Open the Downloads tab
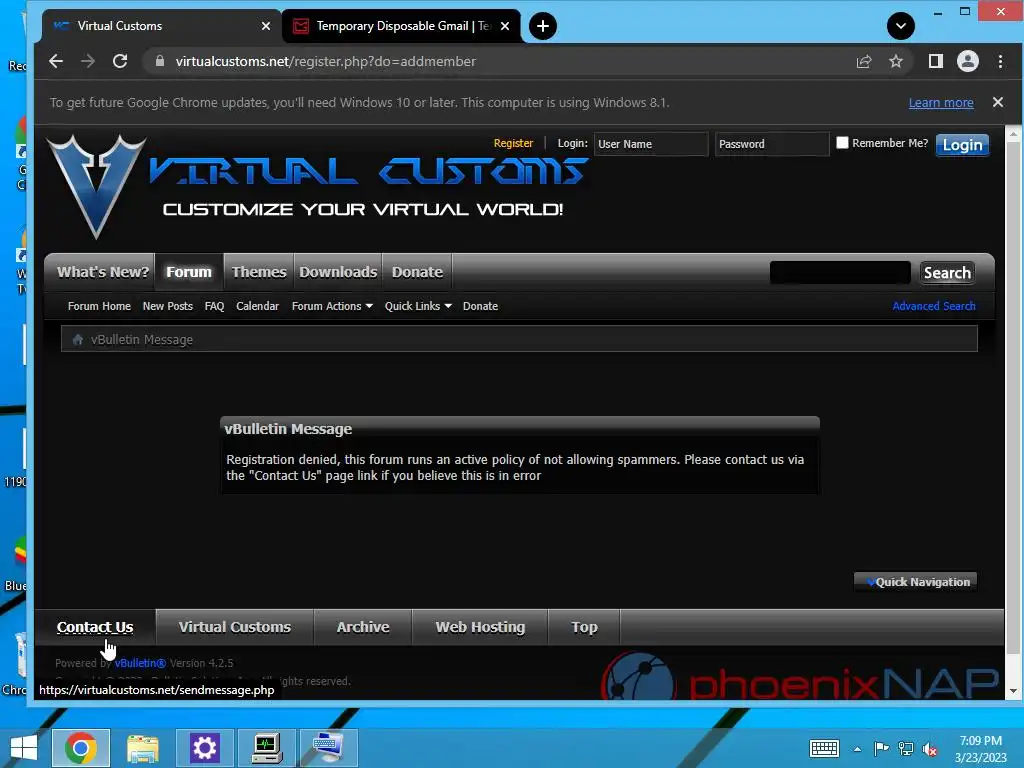 tap(338, 272)
